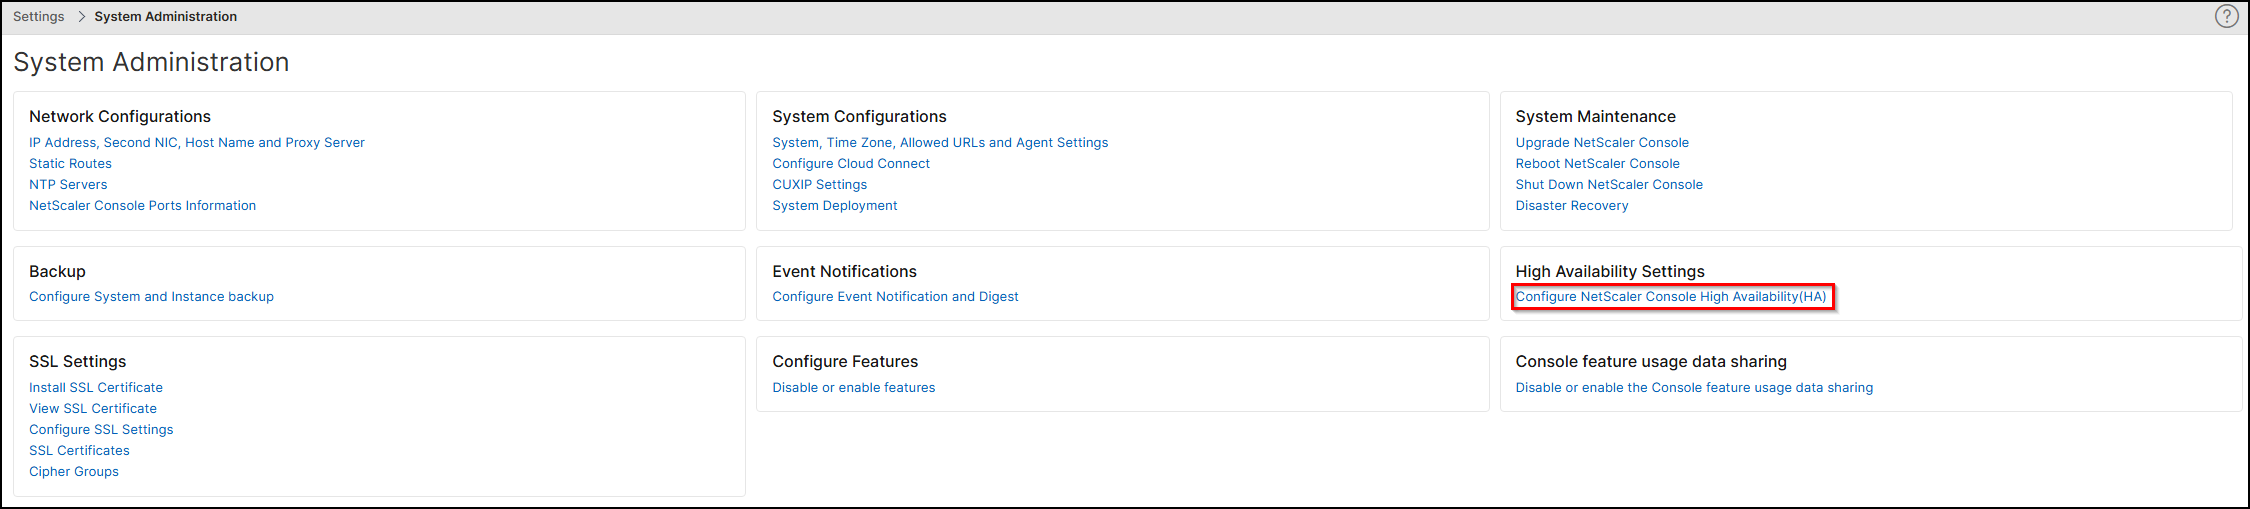This screenshot has width=2250, height=509.
Task: Click Install SSL Certificate link
Action: 96,388
